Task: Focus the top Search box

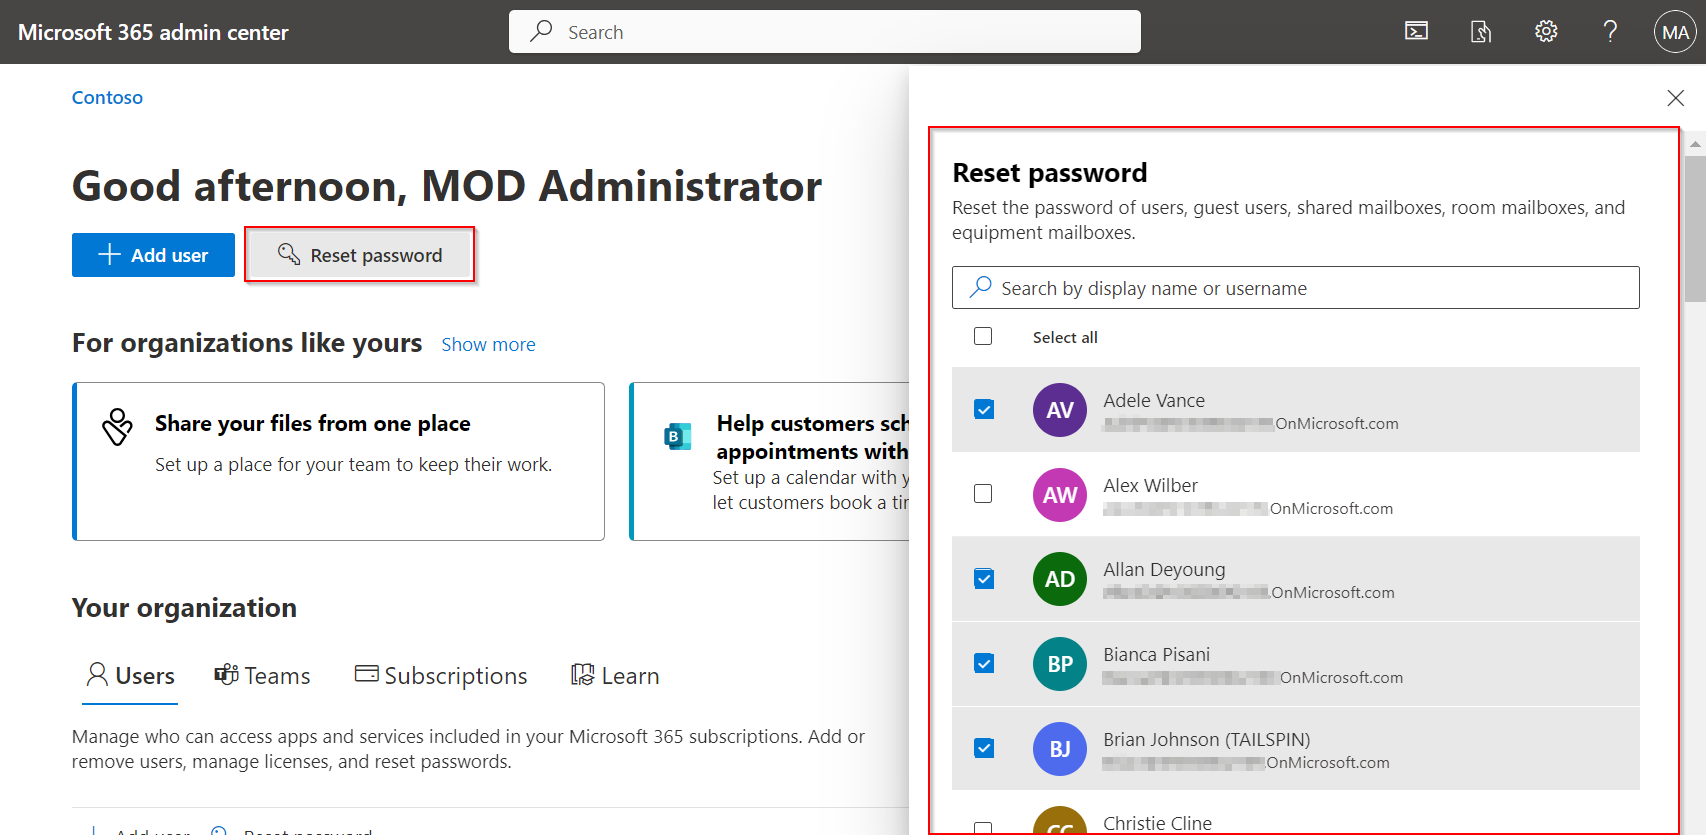Action: click(825, 31)
